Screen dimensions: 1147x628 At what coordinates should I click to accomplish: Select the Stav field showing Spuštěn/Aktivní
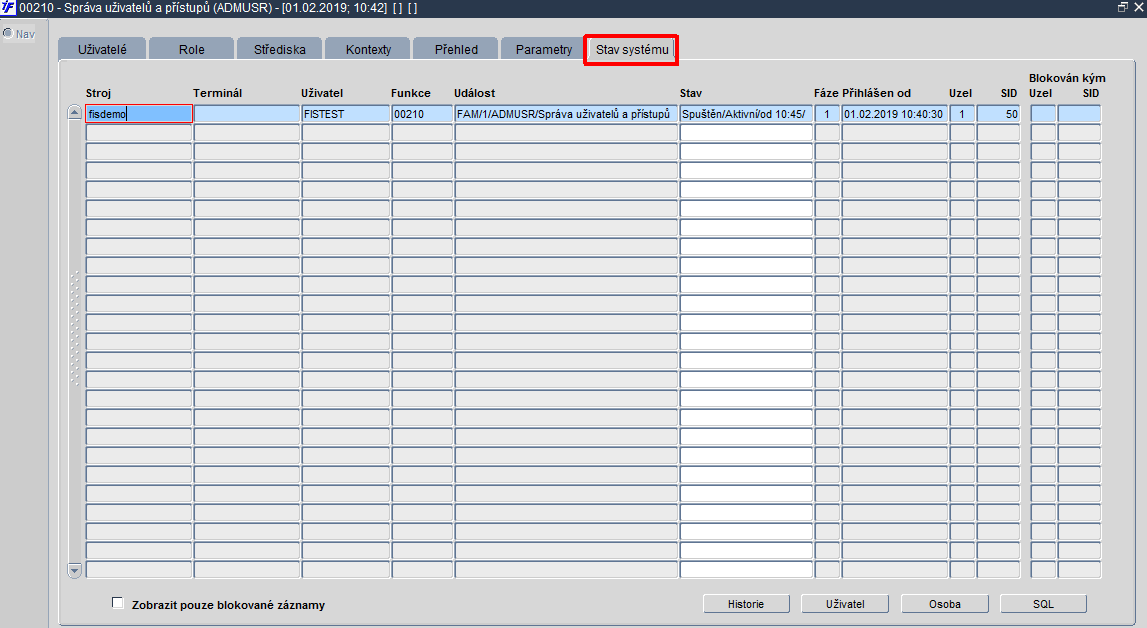coord(746,114)
